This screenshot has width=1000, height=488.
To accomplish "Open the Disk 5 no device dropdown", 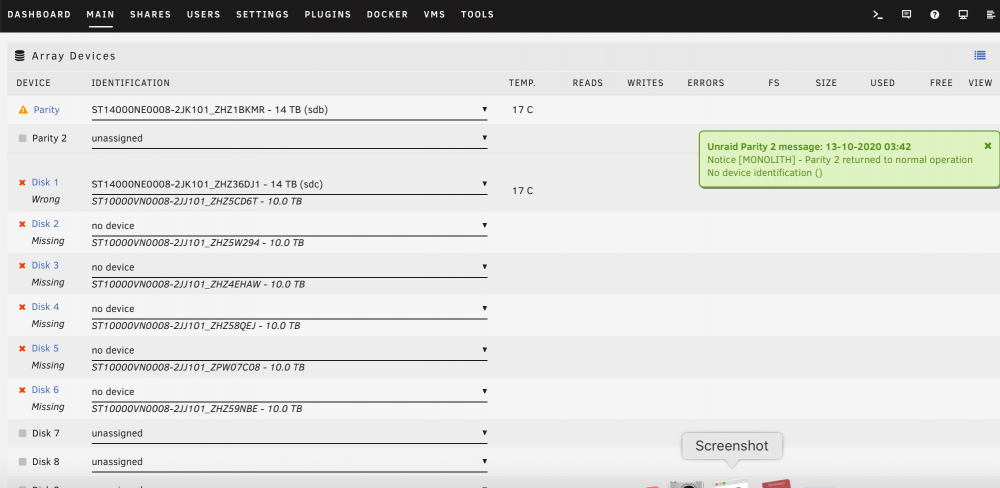I will (290, 350).
